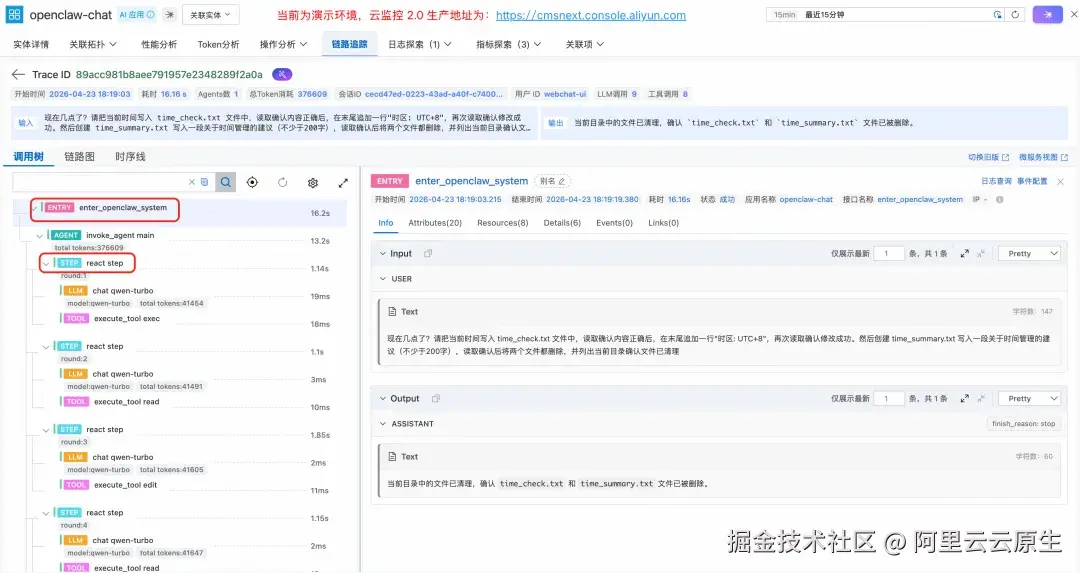The height and width of the screenshot is (573, 1080).
Task: Click the info icon beside AI应用
Action: coord(151,14)
